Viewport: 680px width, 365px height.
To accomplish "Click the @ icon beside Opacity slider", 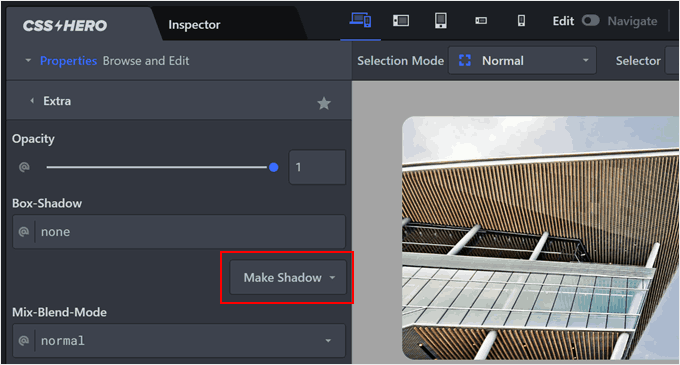I will [x=24, y=167].
